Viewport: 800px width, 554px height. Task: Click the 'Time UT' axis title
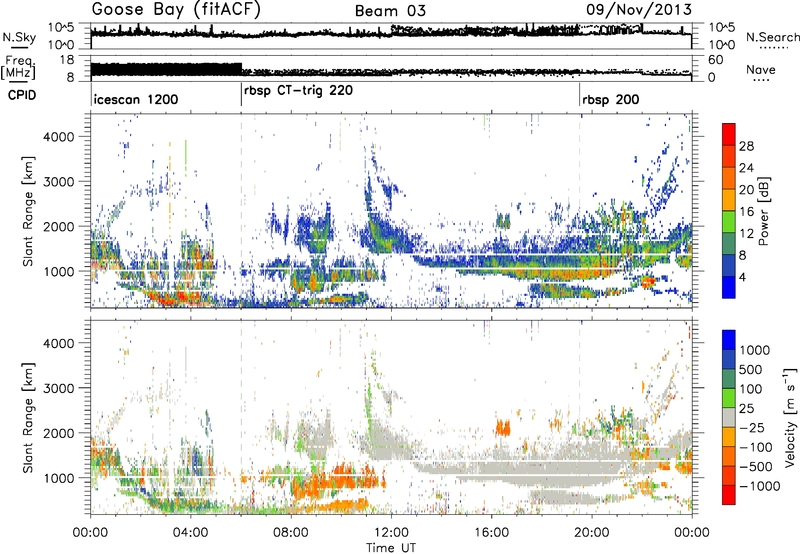tap(391, 548)
